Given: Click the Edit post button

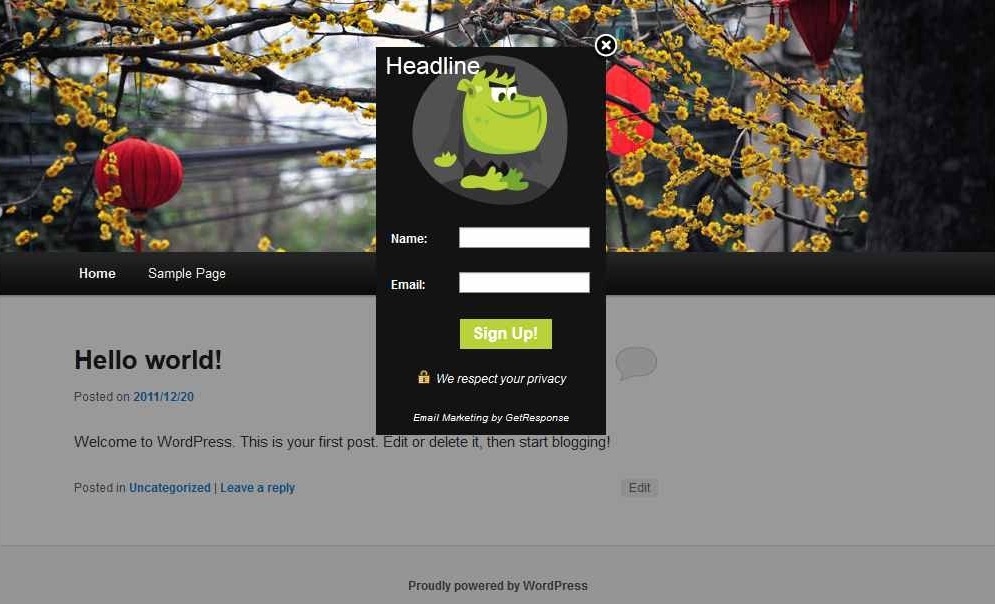Looking at the screenshot, I should [639, 488].
